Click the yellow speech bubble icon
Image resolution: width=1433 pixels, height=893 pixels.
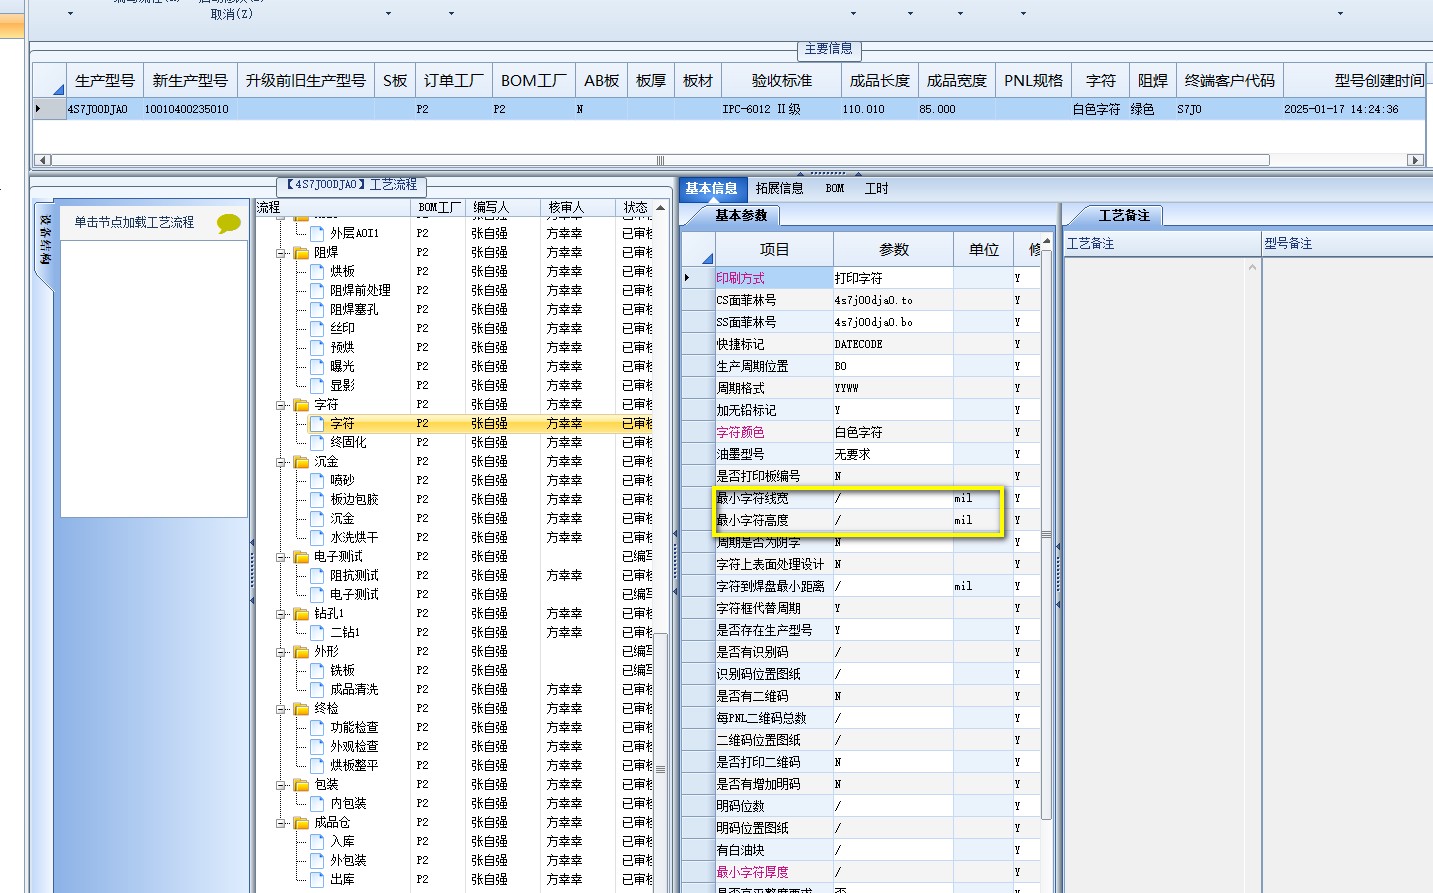pyautogui.click(x=229, y=223)
